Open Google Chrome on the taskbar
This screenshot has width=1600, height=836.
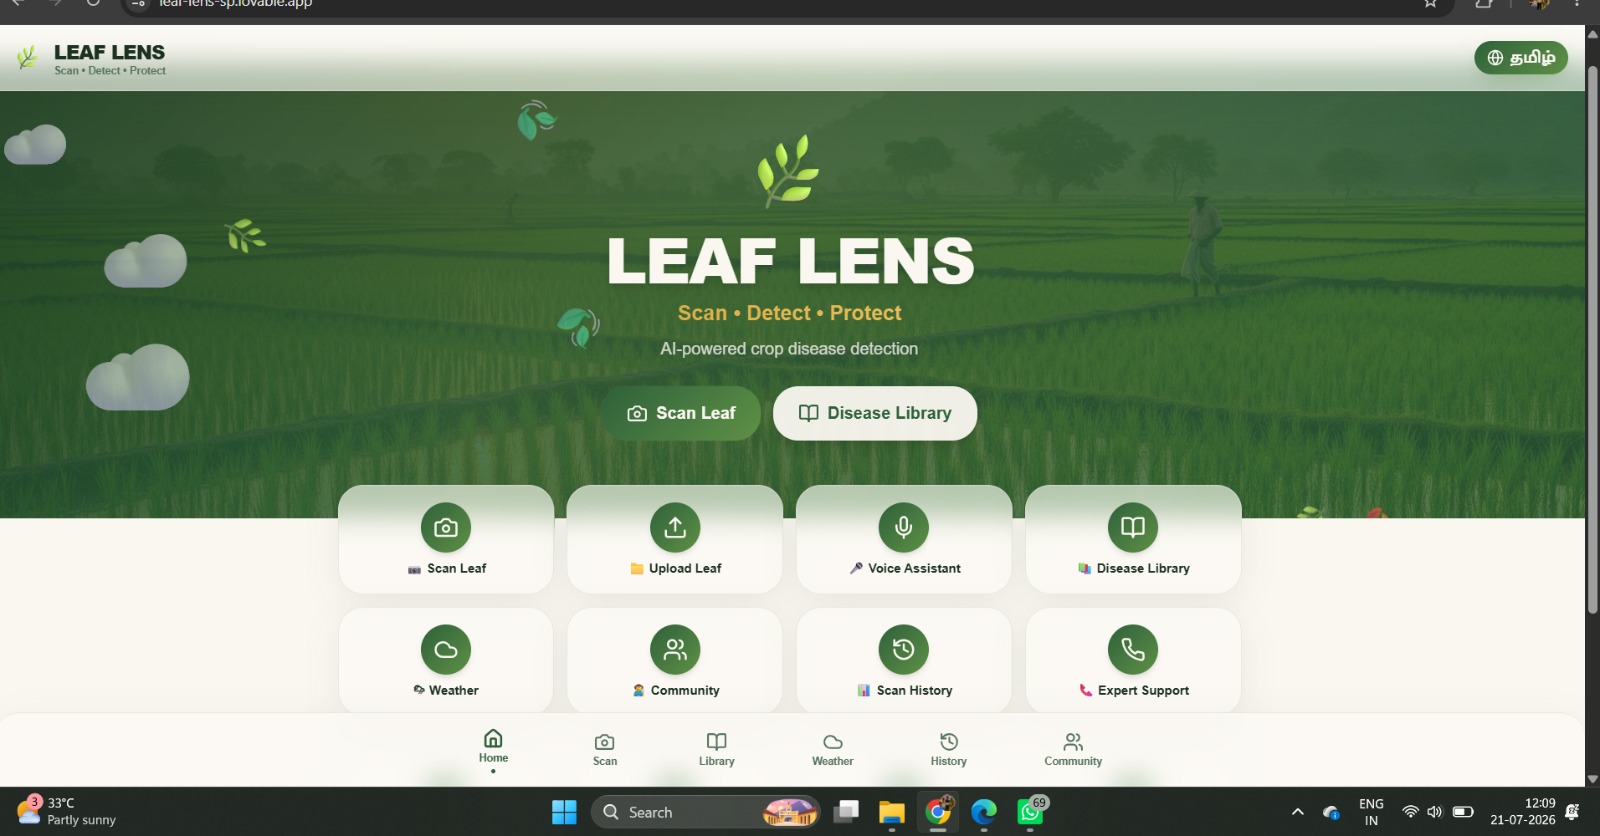click(938, 812)
